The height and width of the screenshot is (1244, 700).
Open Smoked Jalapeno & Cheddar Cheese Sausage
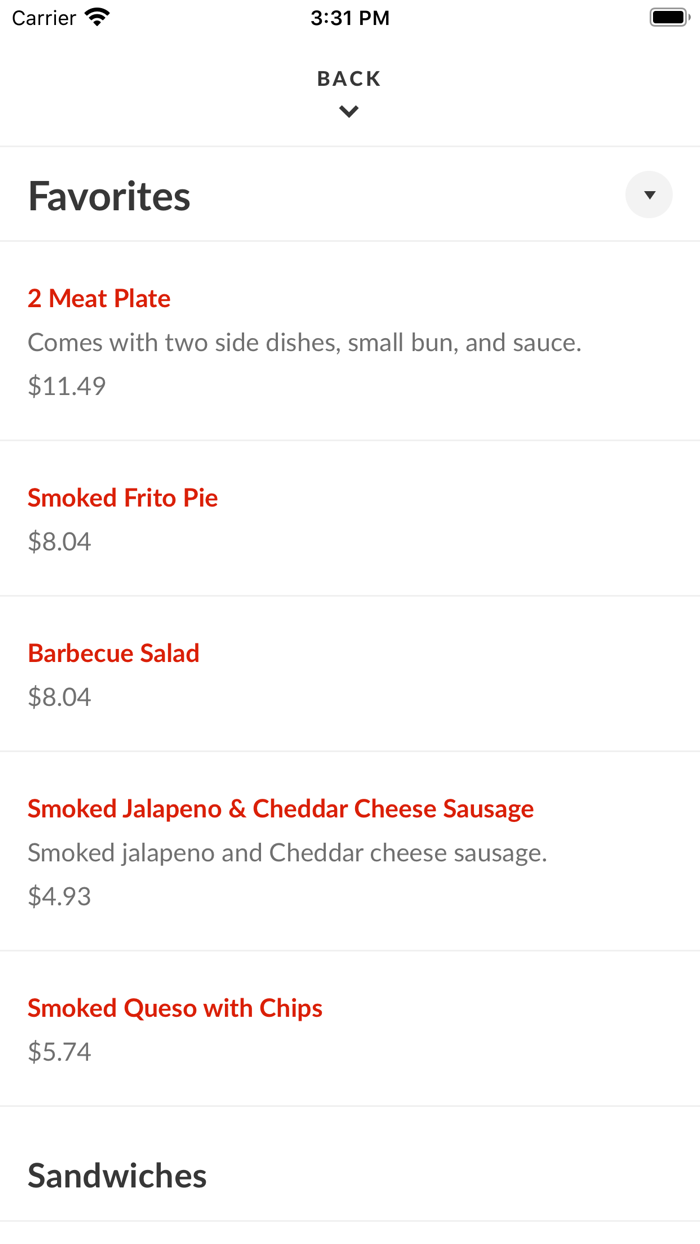coord(280,808)
